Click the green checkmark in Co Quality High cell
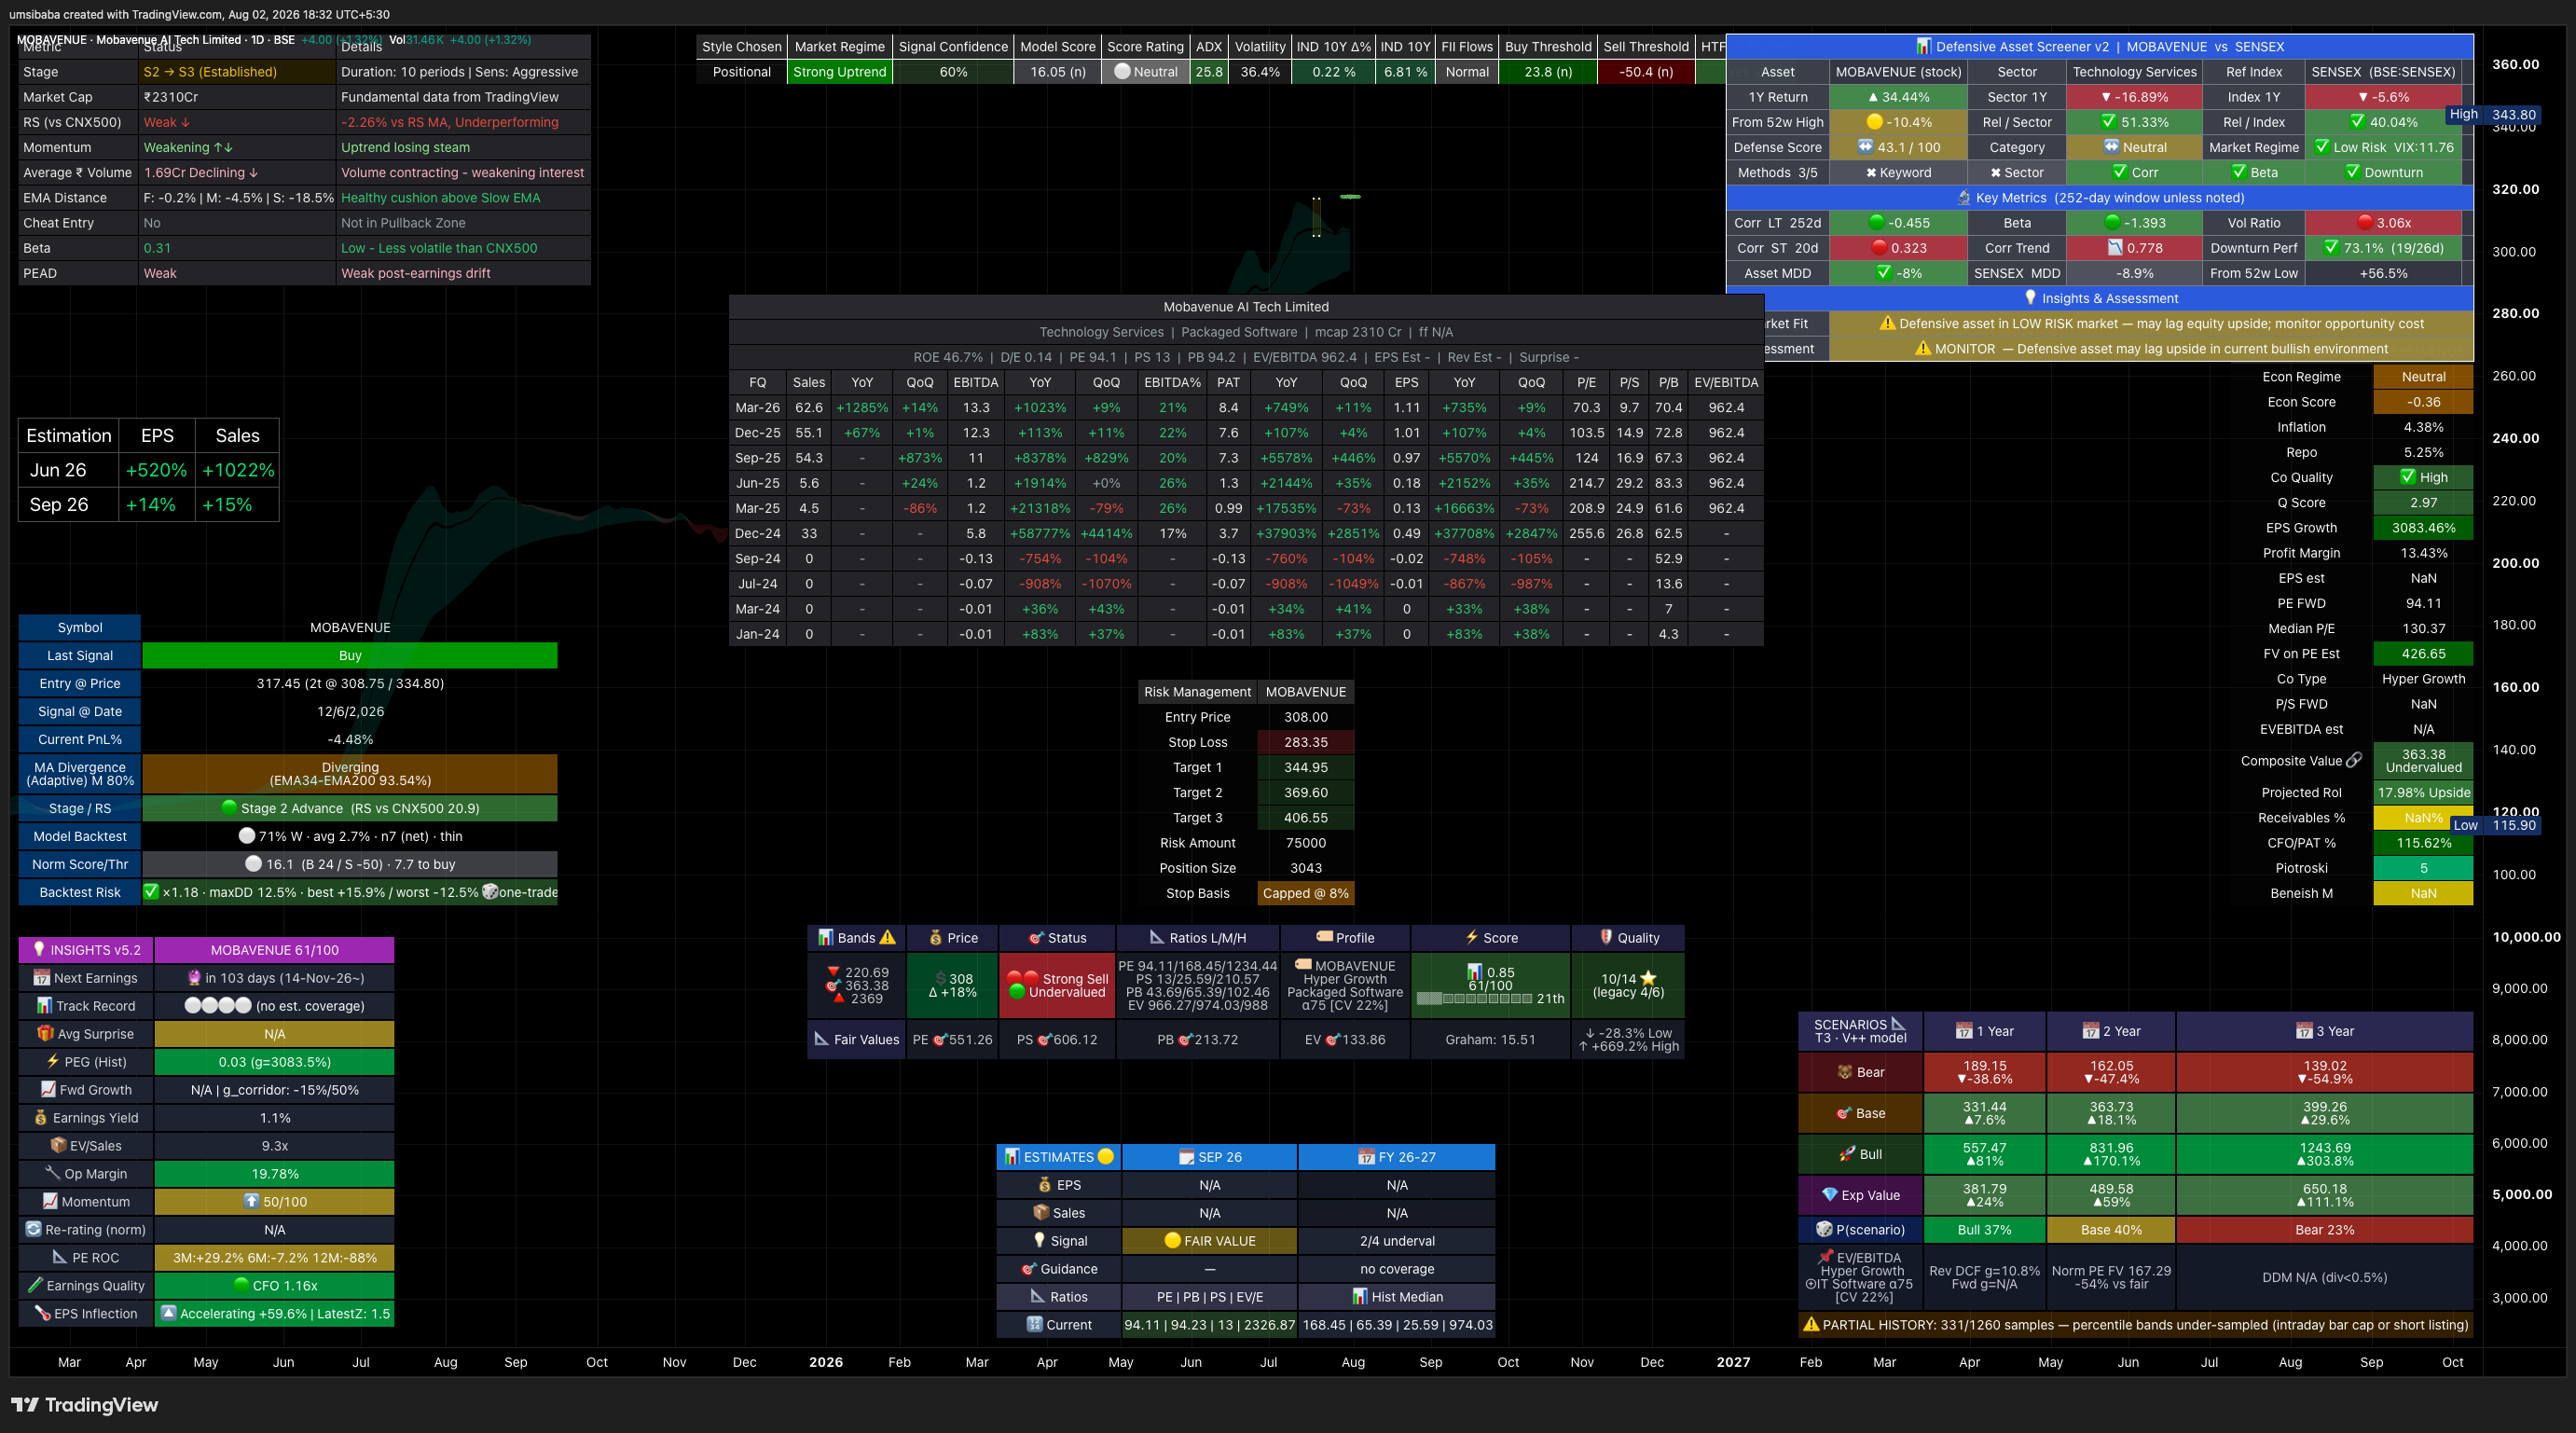Screen dimensions: 2576x1433 coord(2408,477)
